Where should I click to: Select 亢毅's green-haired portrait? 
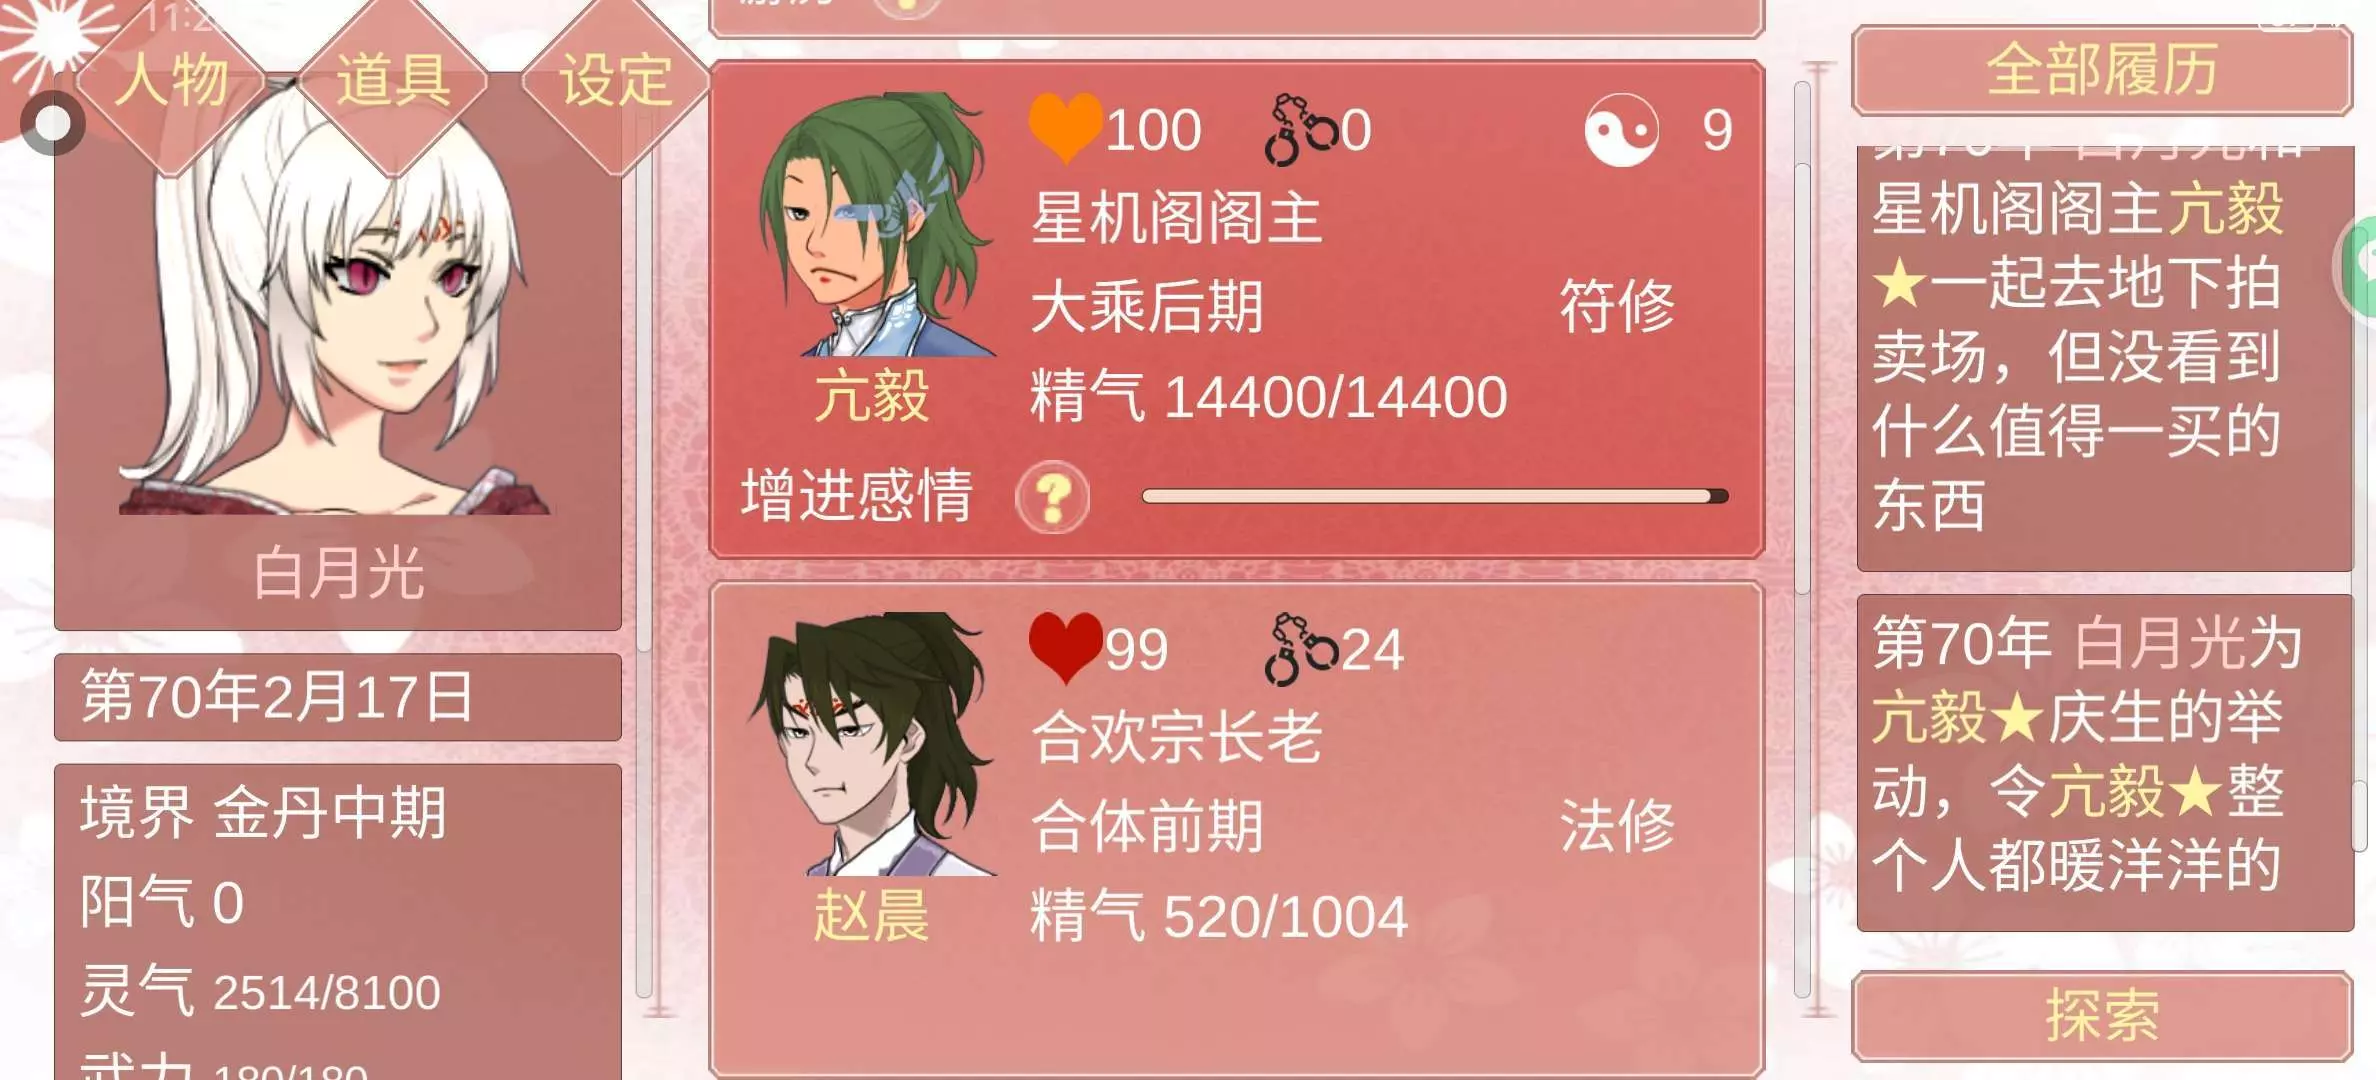click(x=875, y=225)
